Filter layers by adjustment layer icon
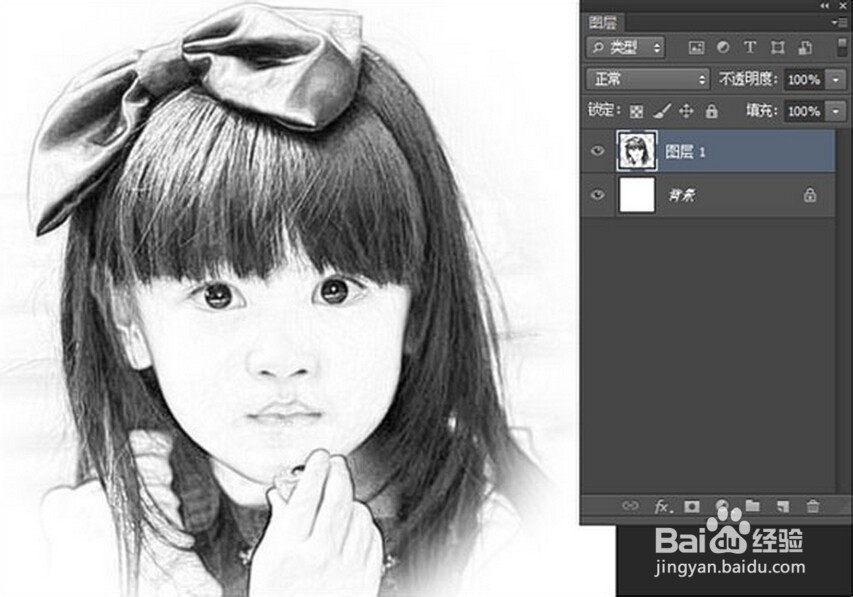The height and width of the screenshot is (597, 853). [x=723, y=47]
